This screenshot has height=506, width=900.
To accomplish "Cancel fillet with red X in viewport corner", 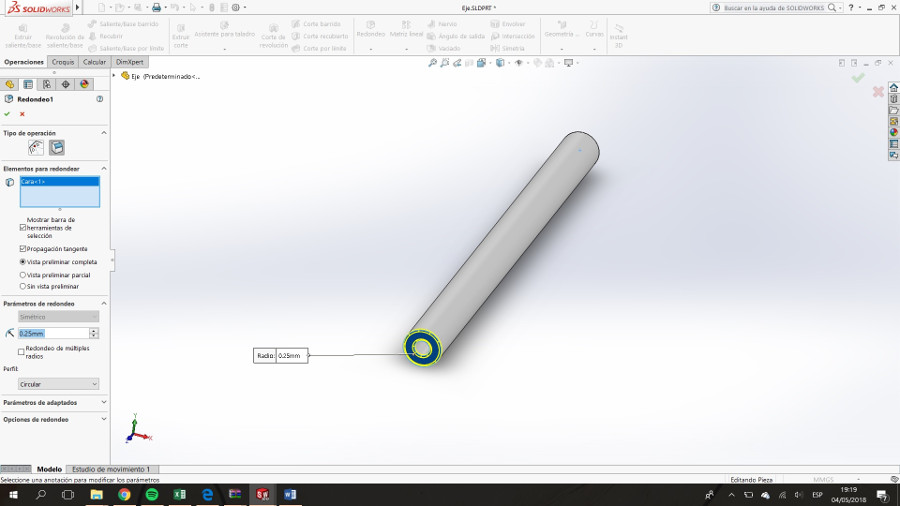I will pyautogui.click(x=878, y=92).
